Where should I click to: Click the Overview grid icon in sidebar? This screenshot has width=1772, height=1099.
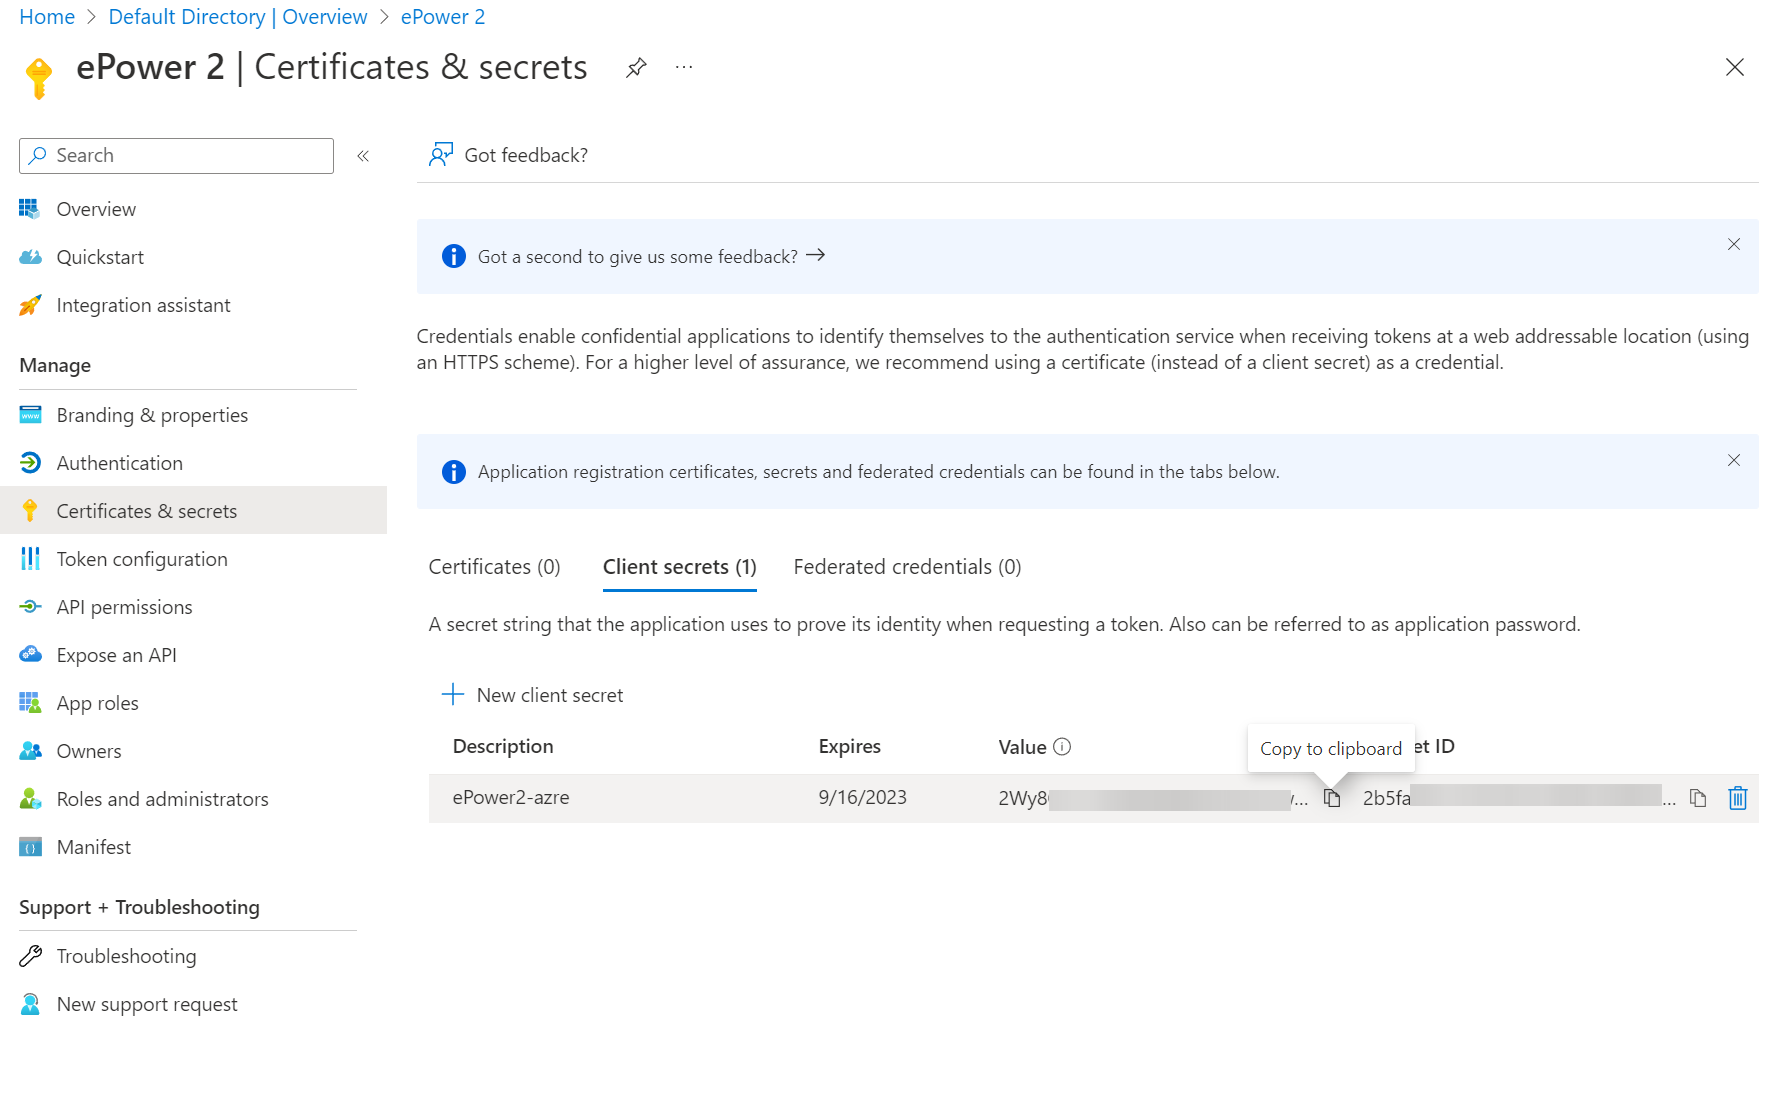point(30,209)
